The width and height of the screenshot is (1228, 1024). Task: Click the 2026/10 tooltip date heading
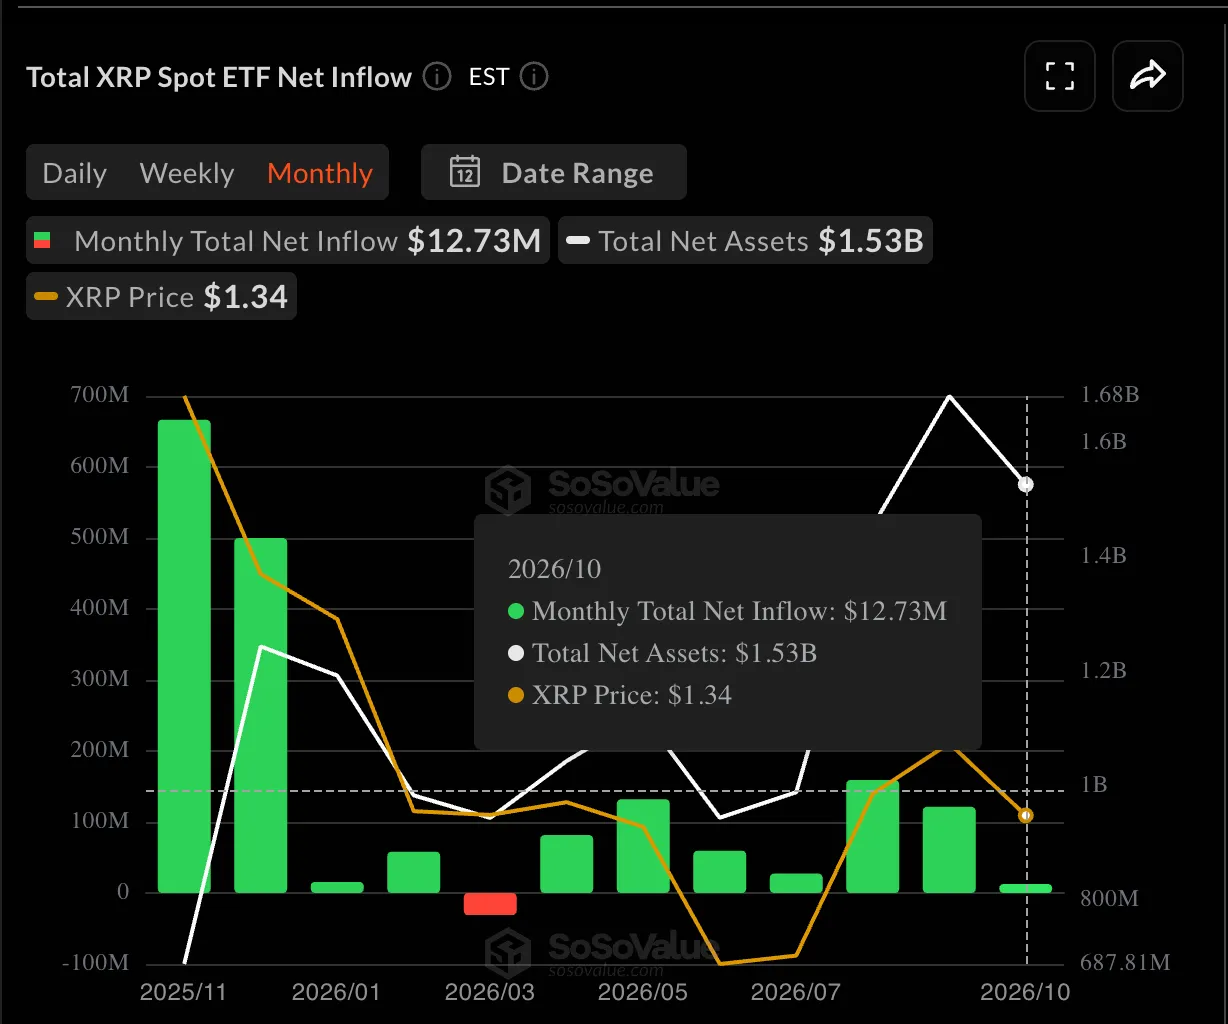[554, 569]
